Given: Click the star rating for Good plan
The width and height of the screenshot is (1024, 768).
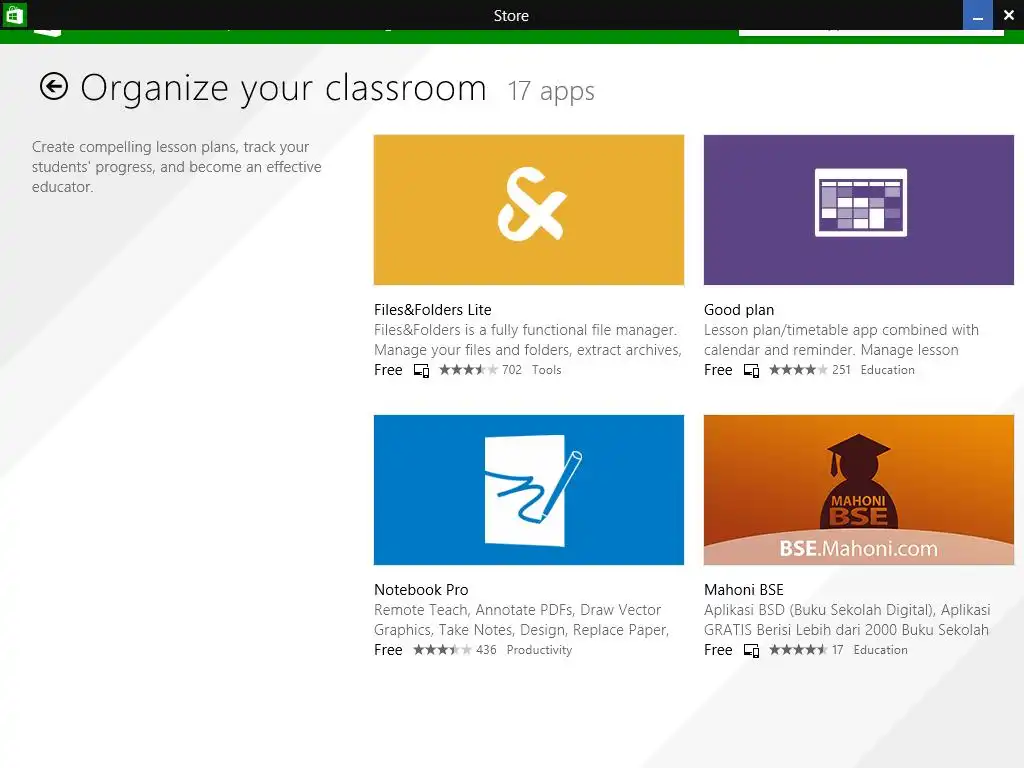Looking at the screenshot, I should pyautogui.click(x=798, y=370).
